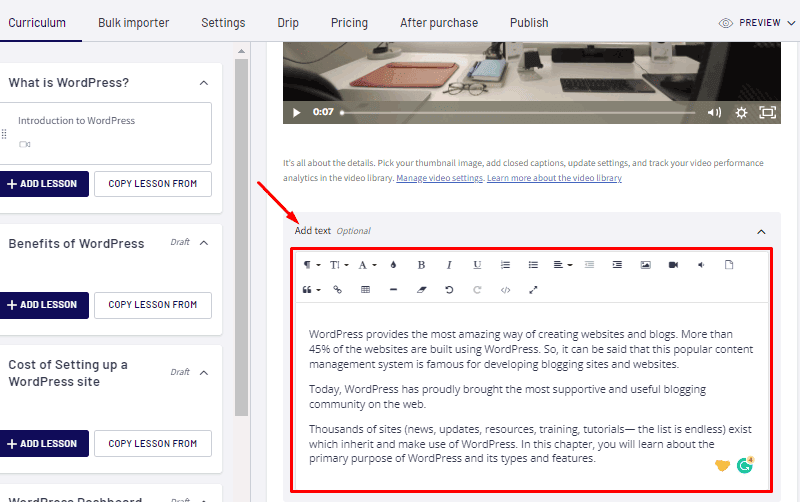The image size is (800, 502).
Task: Increase the paragraph indent
Action: [617, 265]
